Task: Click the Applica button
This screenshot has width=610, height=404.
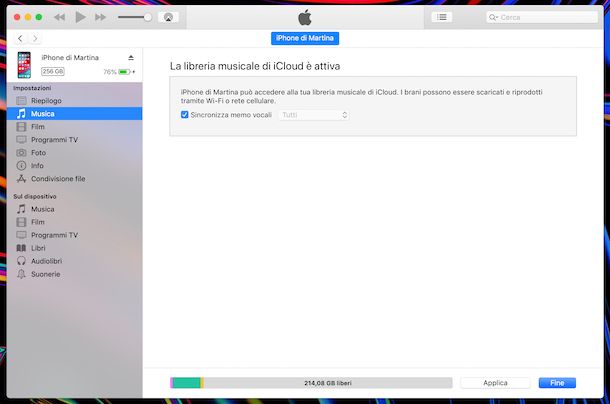Action: point(495,383)
